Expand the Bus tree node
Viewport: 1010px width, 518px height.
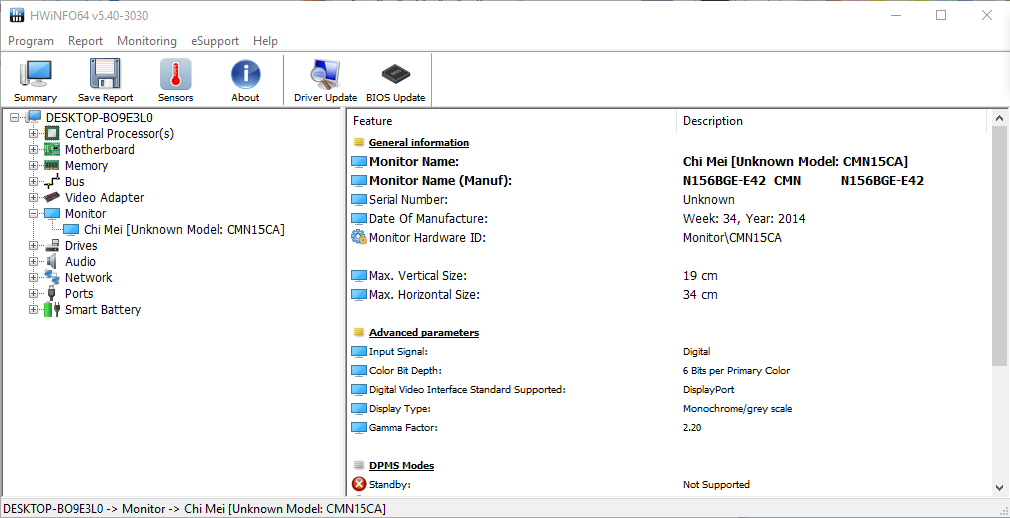34,182
